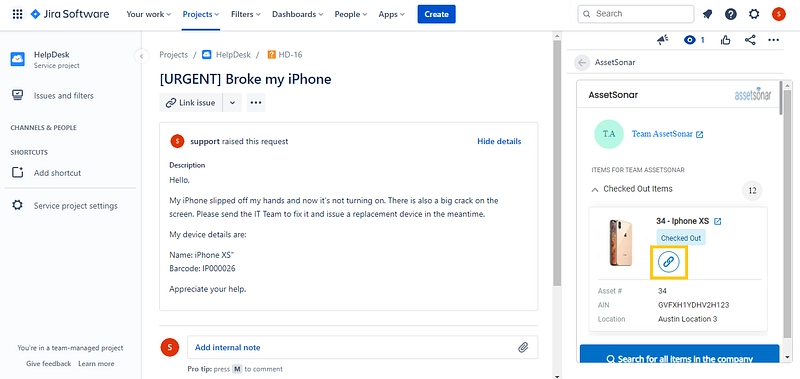The image size is (800, 379).
Task: Go back with AssetSonar panel arrow
Action: pos(582,63)
